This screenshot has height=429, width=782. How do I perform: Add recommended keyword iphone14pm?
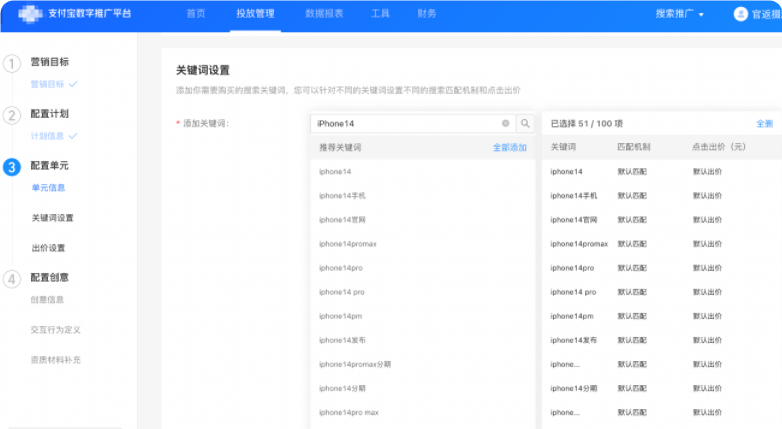(x=341, y=316)
